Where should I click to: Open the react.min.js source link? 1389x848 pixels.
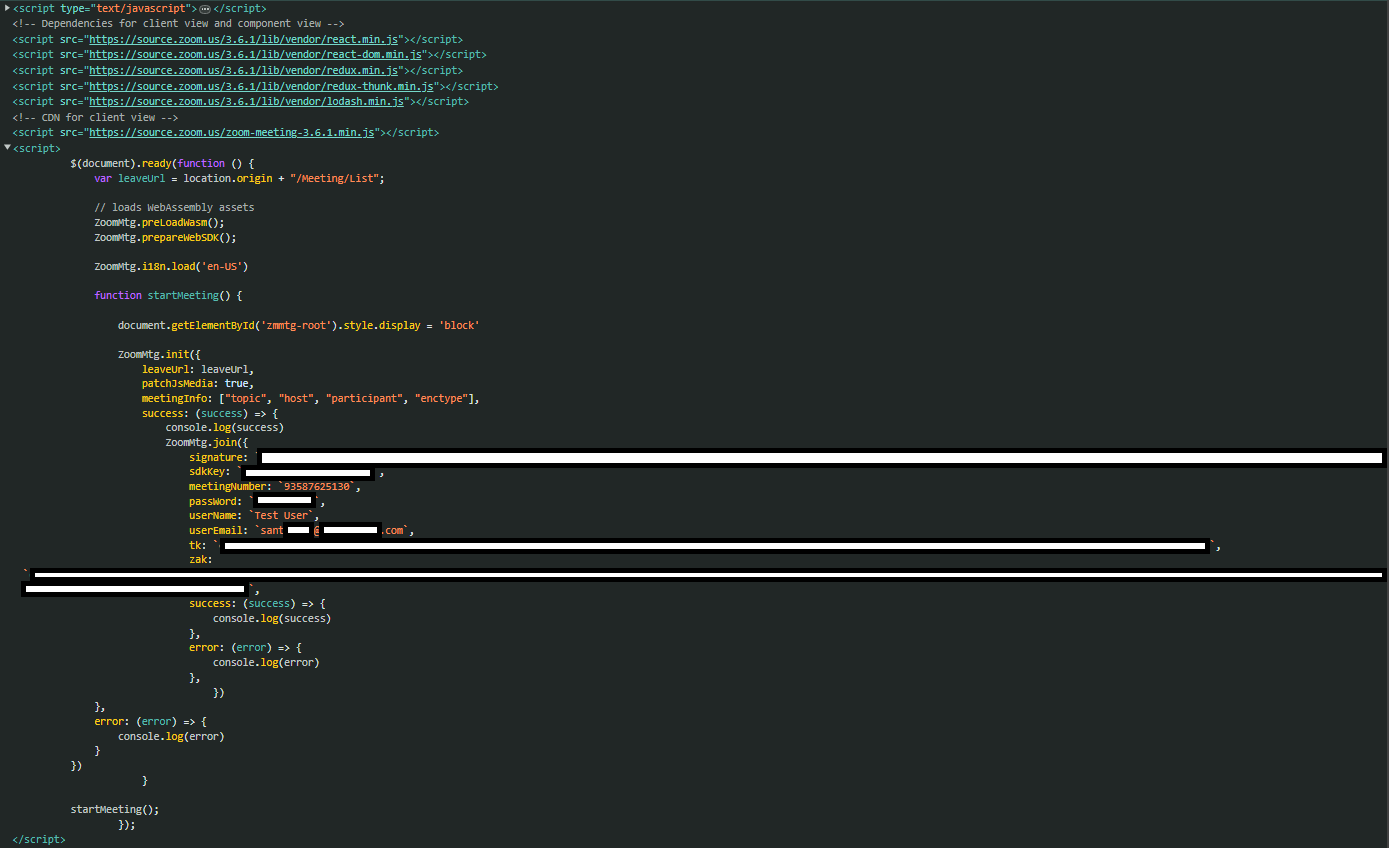(x=245, y=39)
